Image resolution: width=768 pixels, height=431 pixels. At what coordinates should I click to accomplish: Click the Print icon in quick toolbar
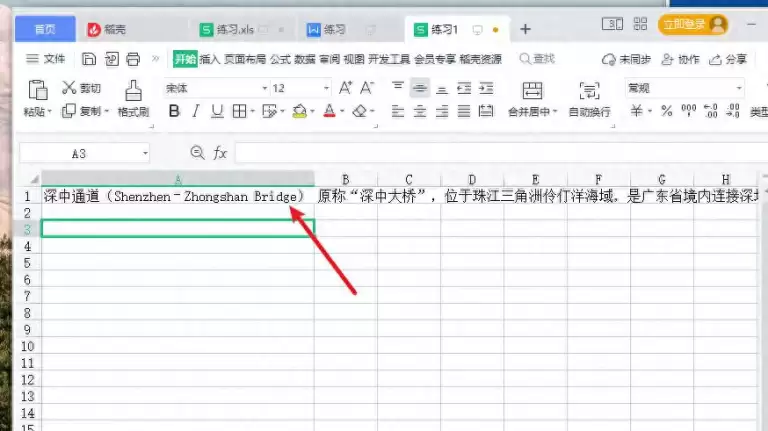133,59
